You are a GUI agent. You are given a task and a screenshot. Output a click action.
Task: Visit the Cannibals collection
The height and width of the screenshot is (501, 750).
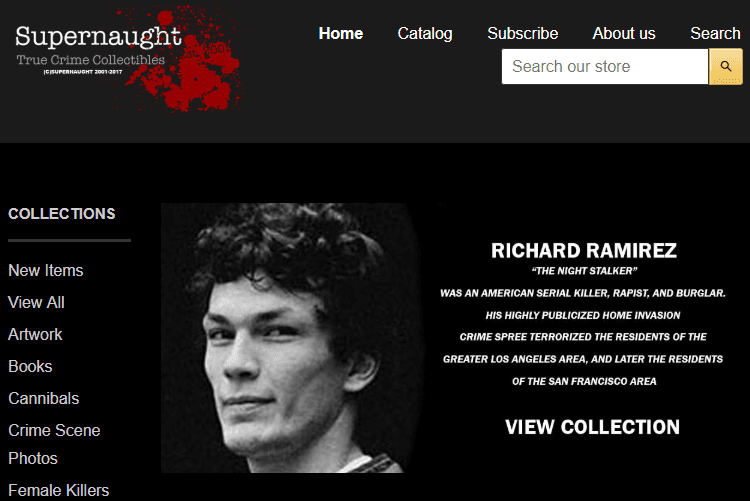44,399
